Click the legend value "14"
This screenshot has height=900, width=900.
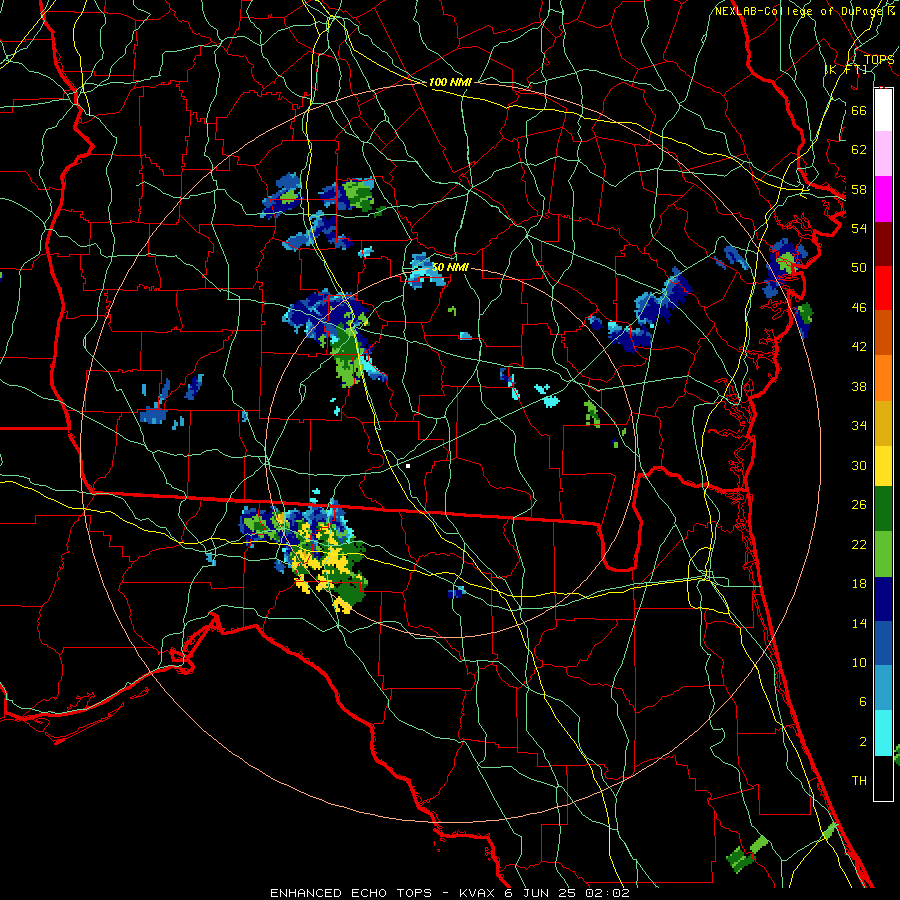pos(859,623)
